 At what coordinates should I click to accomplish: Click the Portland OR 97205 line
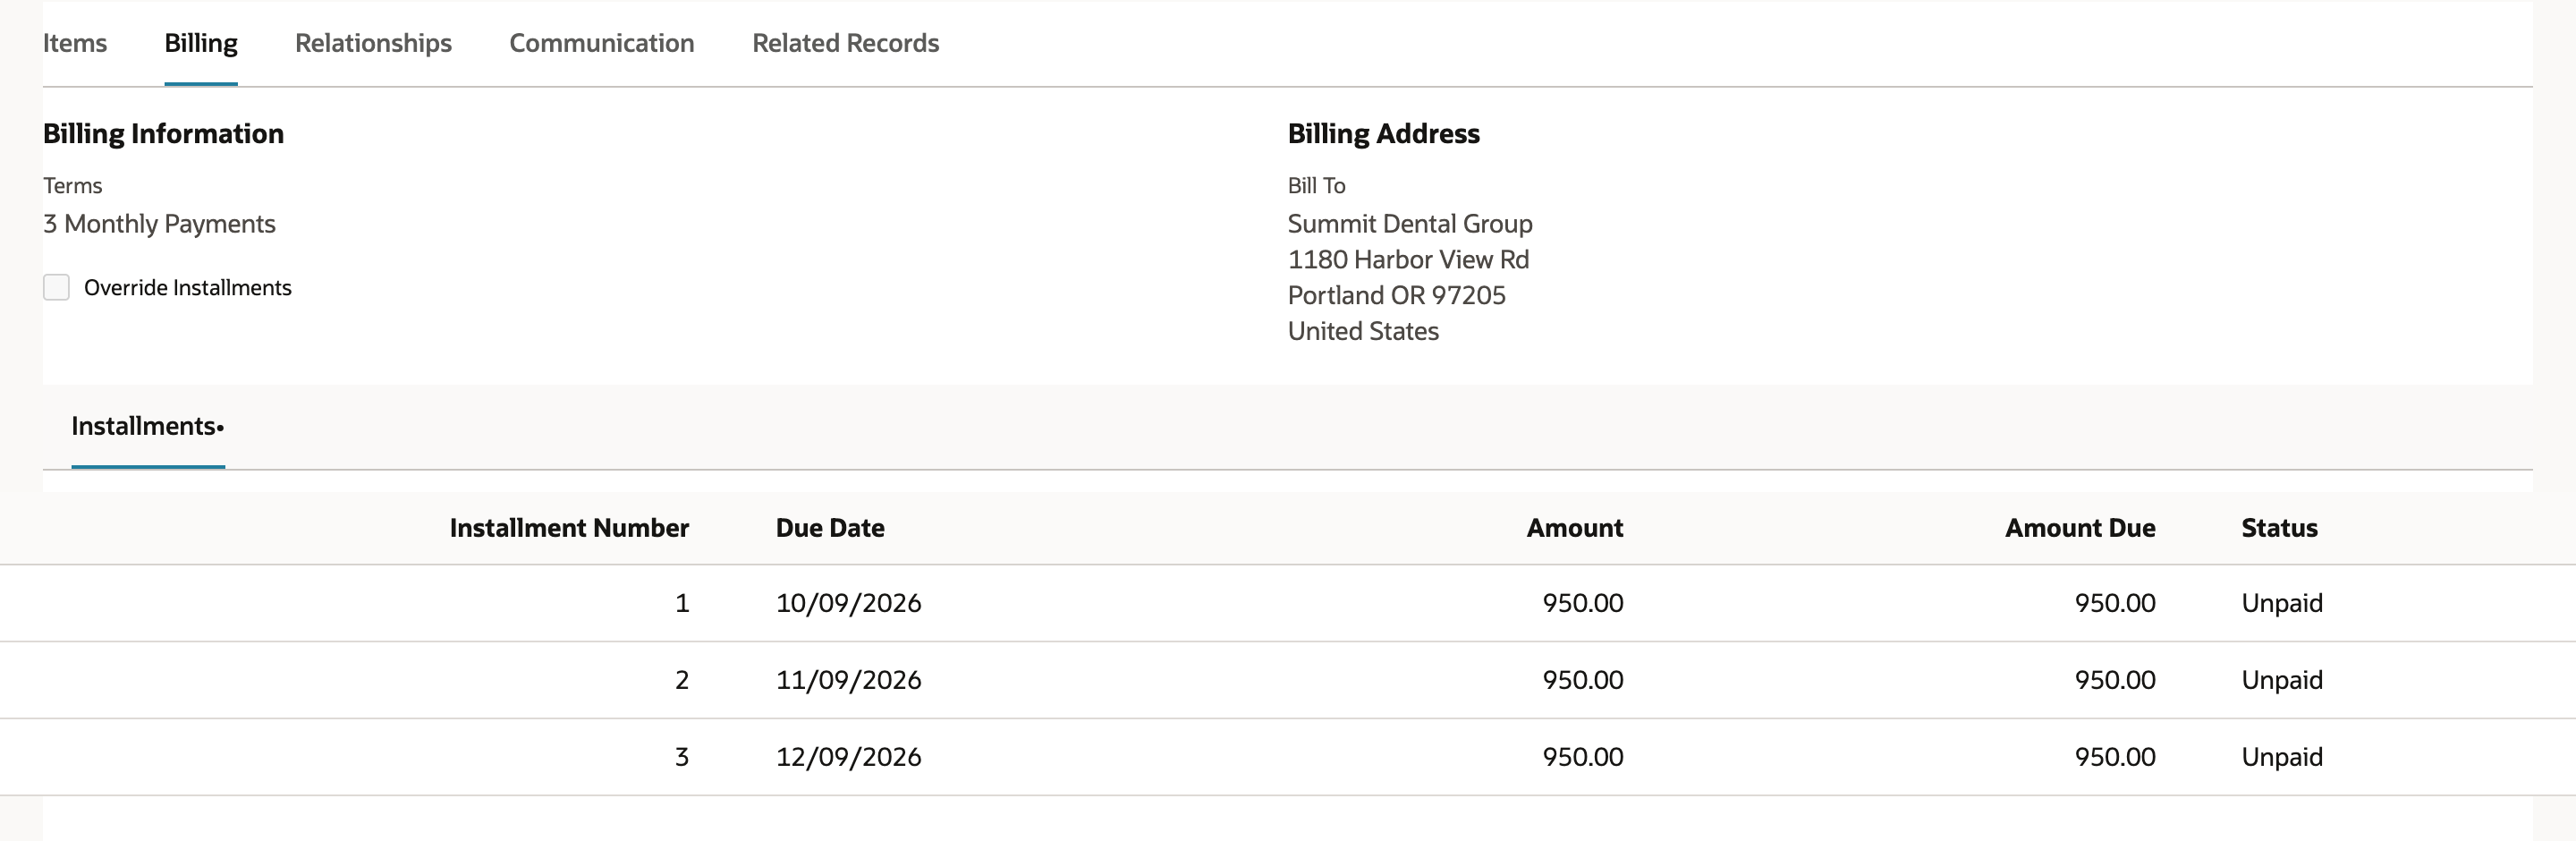[1396, 296]
